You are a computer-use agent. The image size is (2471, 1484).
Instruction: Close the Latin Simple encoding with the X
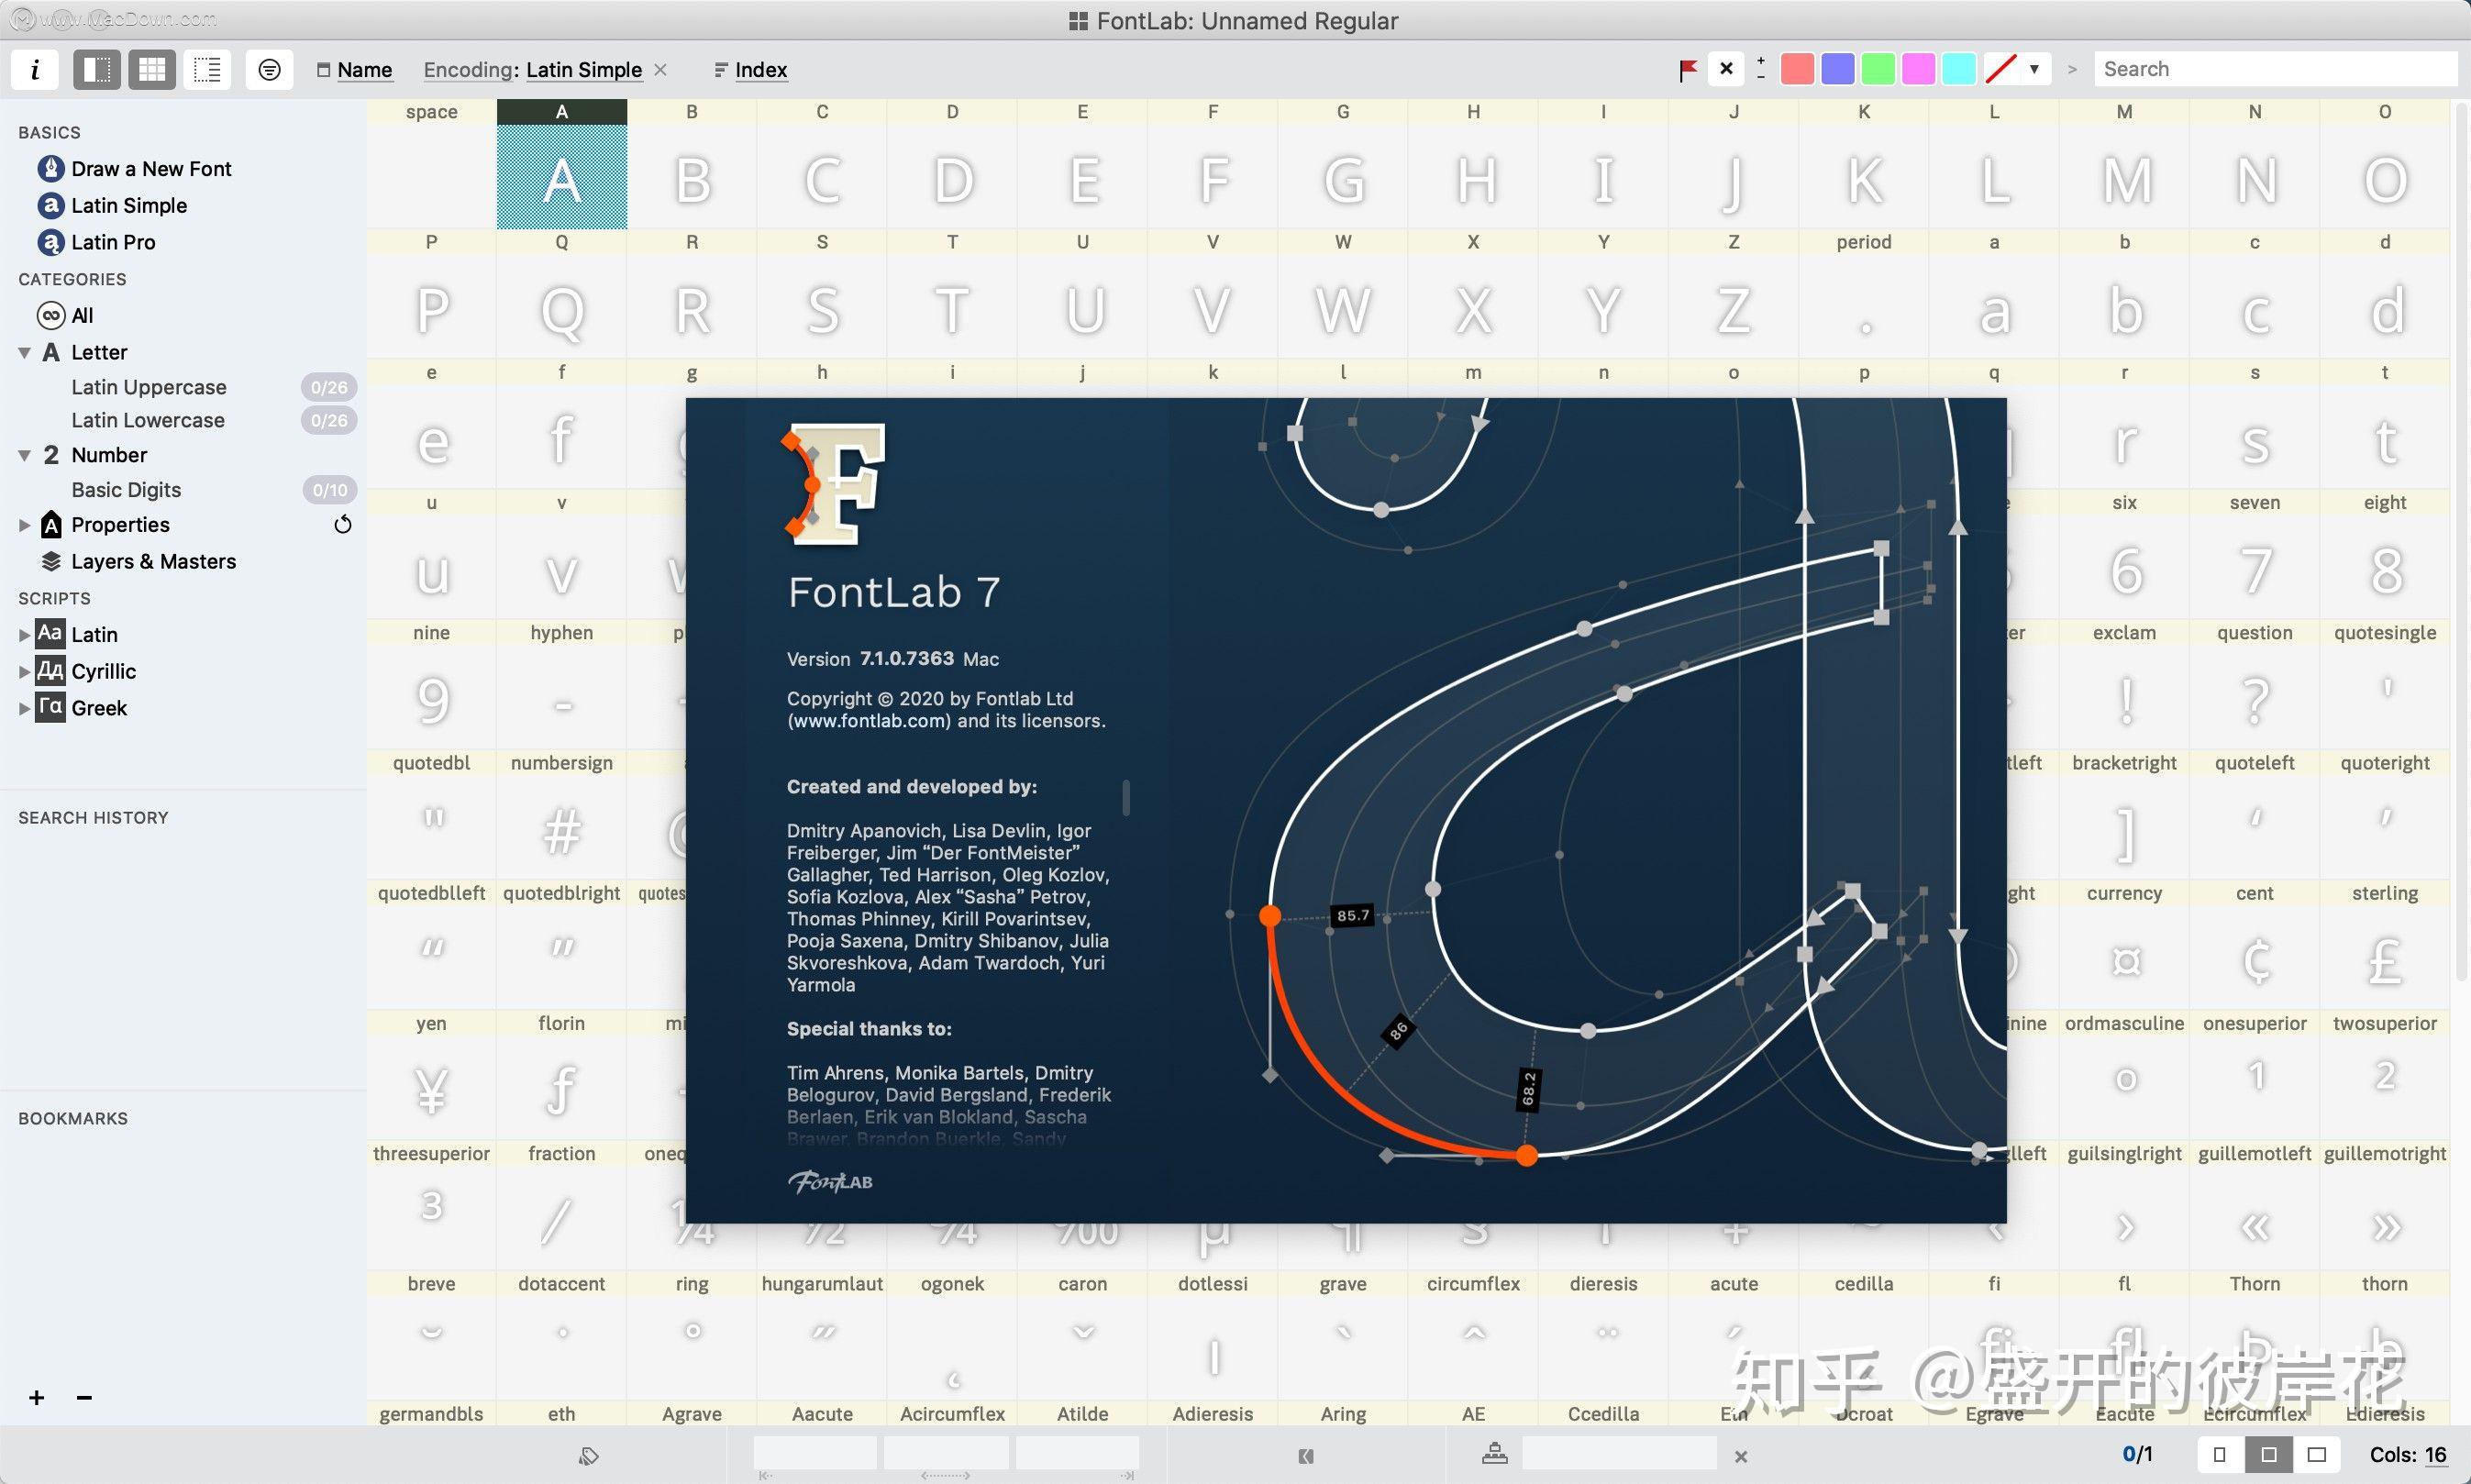(660, 69)
